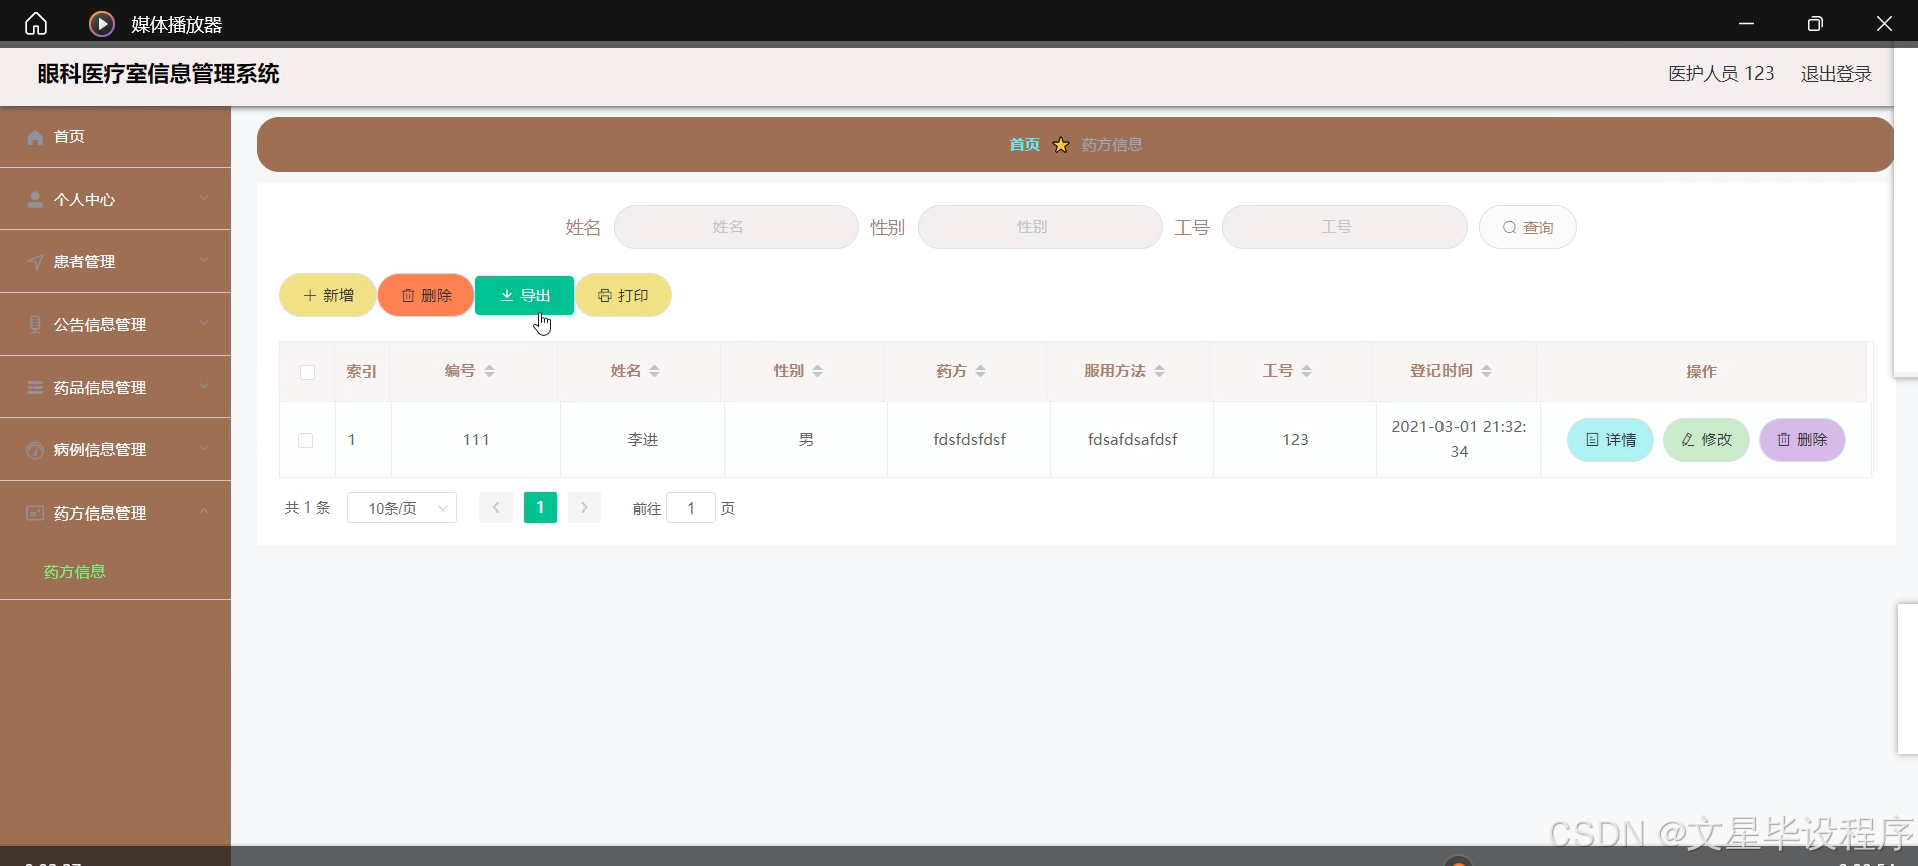Sort 服用方法 column with its sort arrows
Screen dimensions: 1918x866
pos(1159,371)
